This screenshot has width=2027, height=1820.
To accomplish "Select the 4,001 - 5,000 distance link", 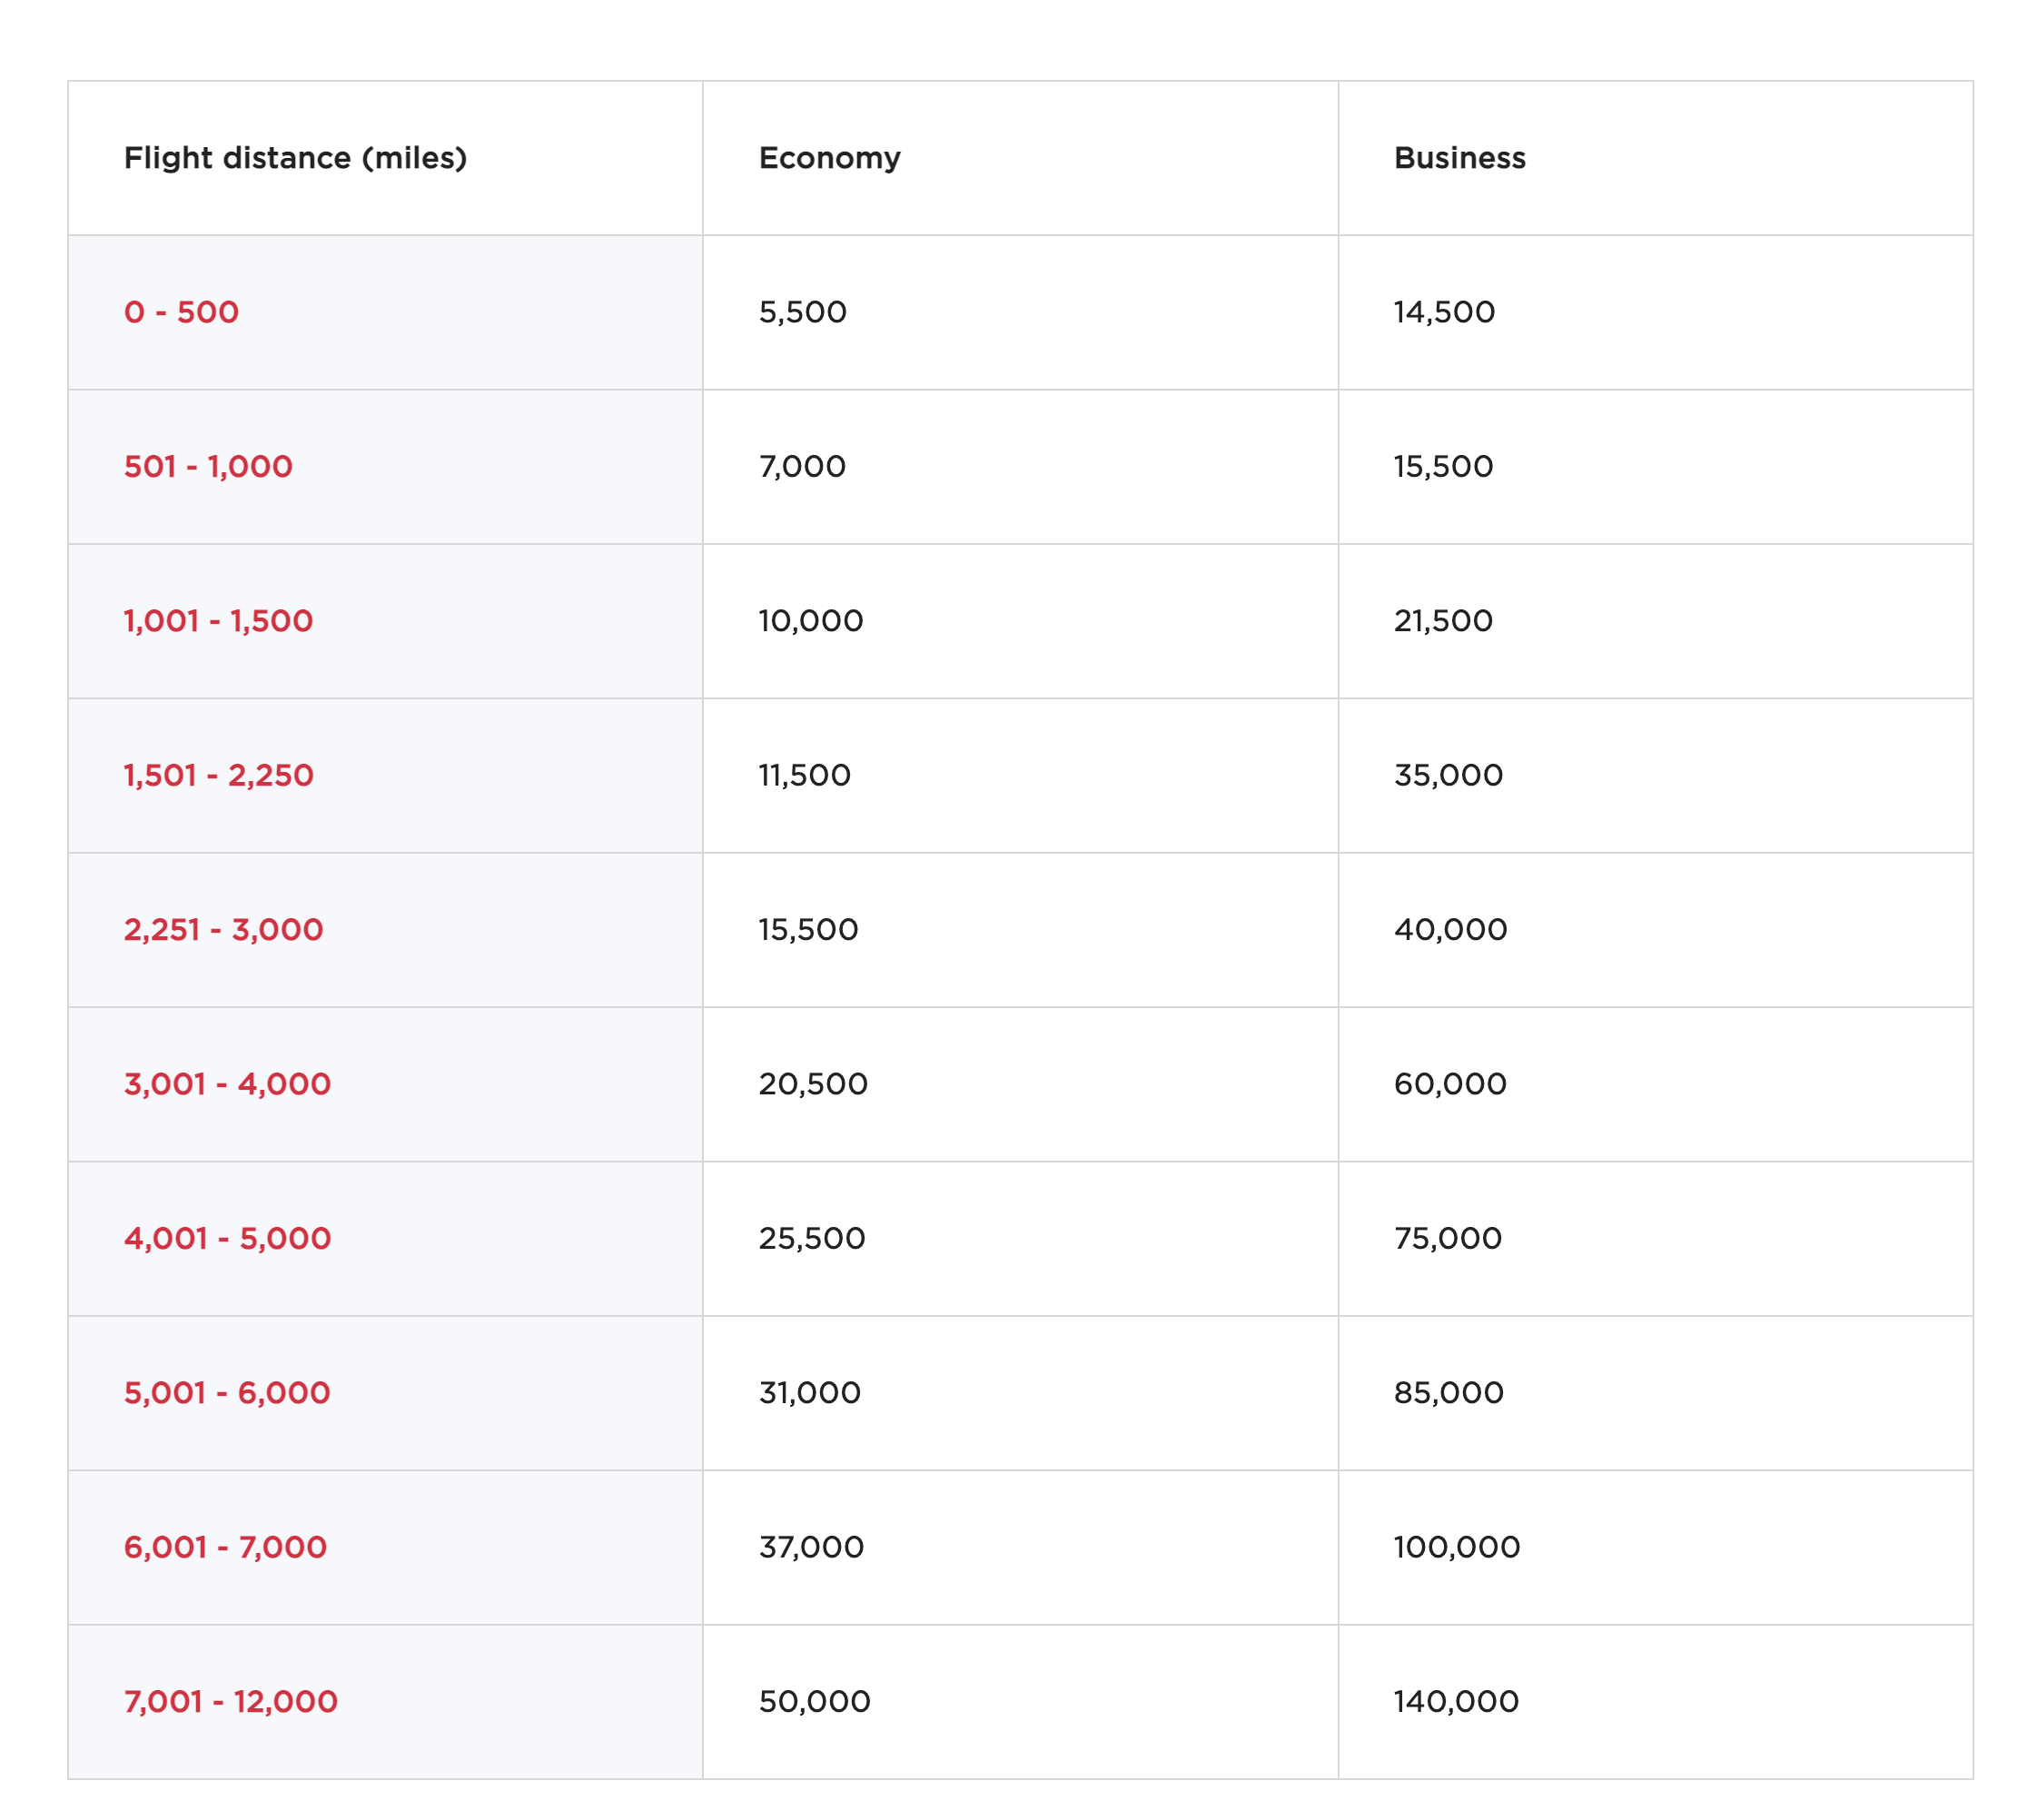I will (227, 1238).
